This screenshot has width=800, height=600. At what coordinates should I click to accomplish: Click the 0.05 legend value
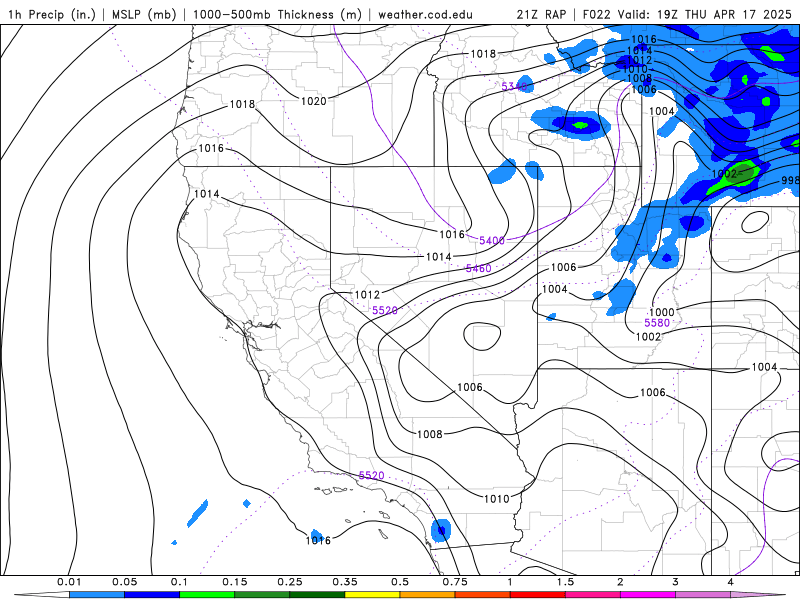pyautogui.click(x=124, y=582)
